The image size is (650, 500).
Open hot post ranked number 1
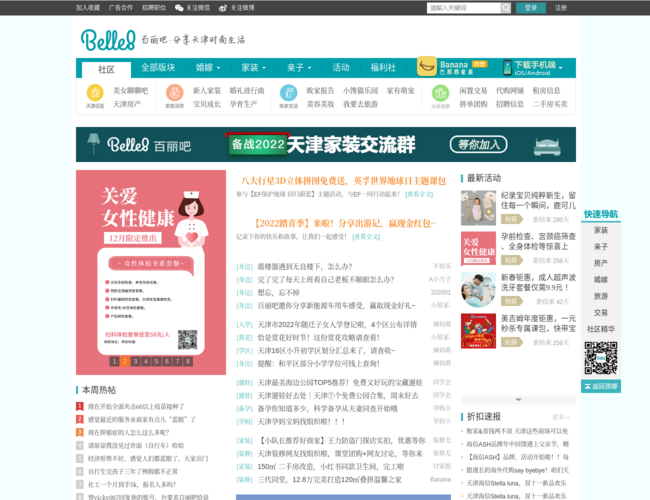pyautogui.click(x=136, y=407)
